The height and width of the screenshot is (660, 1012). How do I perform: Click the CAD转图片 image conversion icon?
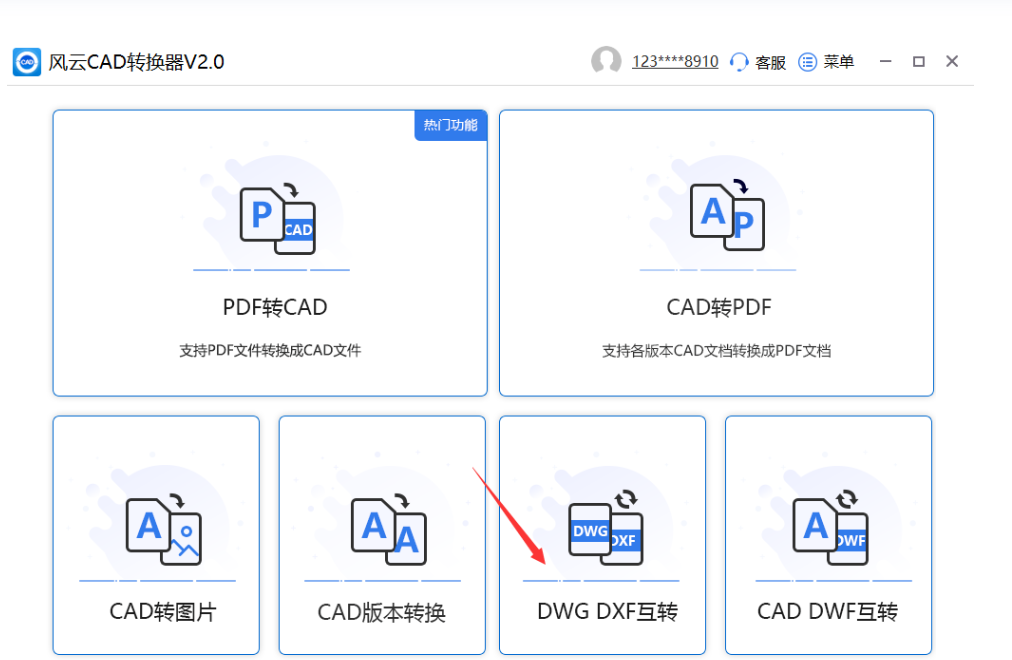[164, 528]
